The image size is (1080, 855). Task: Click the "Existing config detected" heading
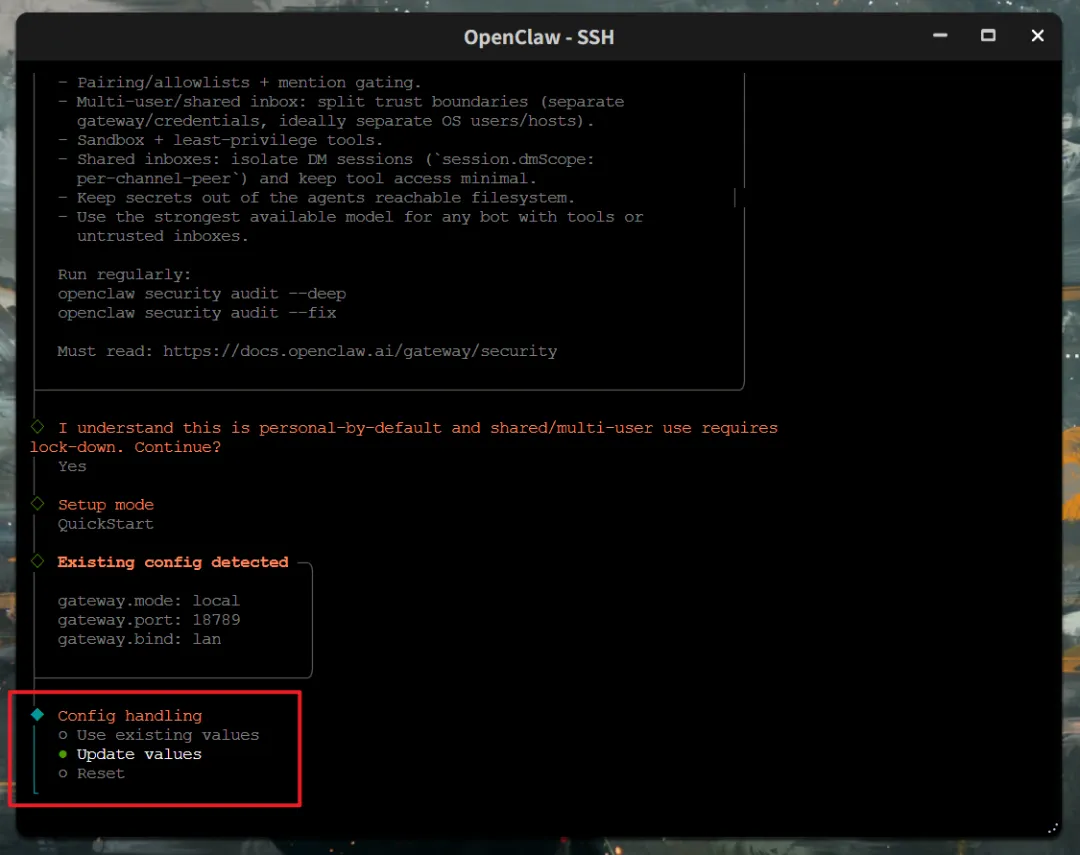coord(173,562)
